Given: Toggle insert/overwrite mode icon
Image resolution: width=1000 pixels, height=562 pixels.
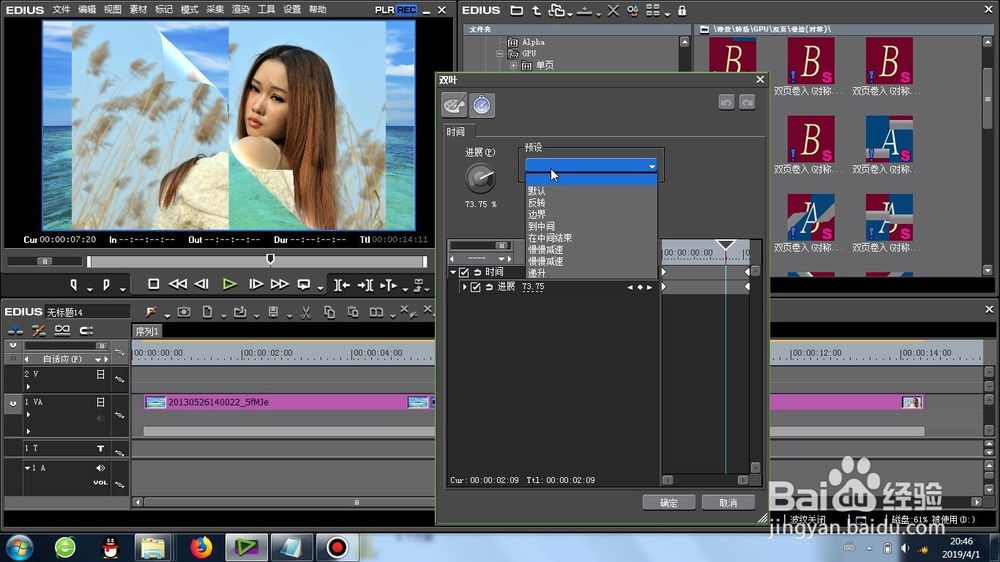Looking at the screenshot, I should (15, 330).
